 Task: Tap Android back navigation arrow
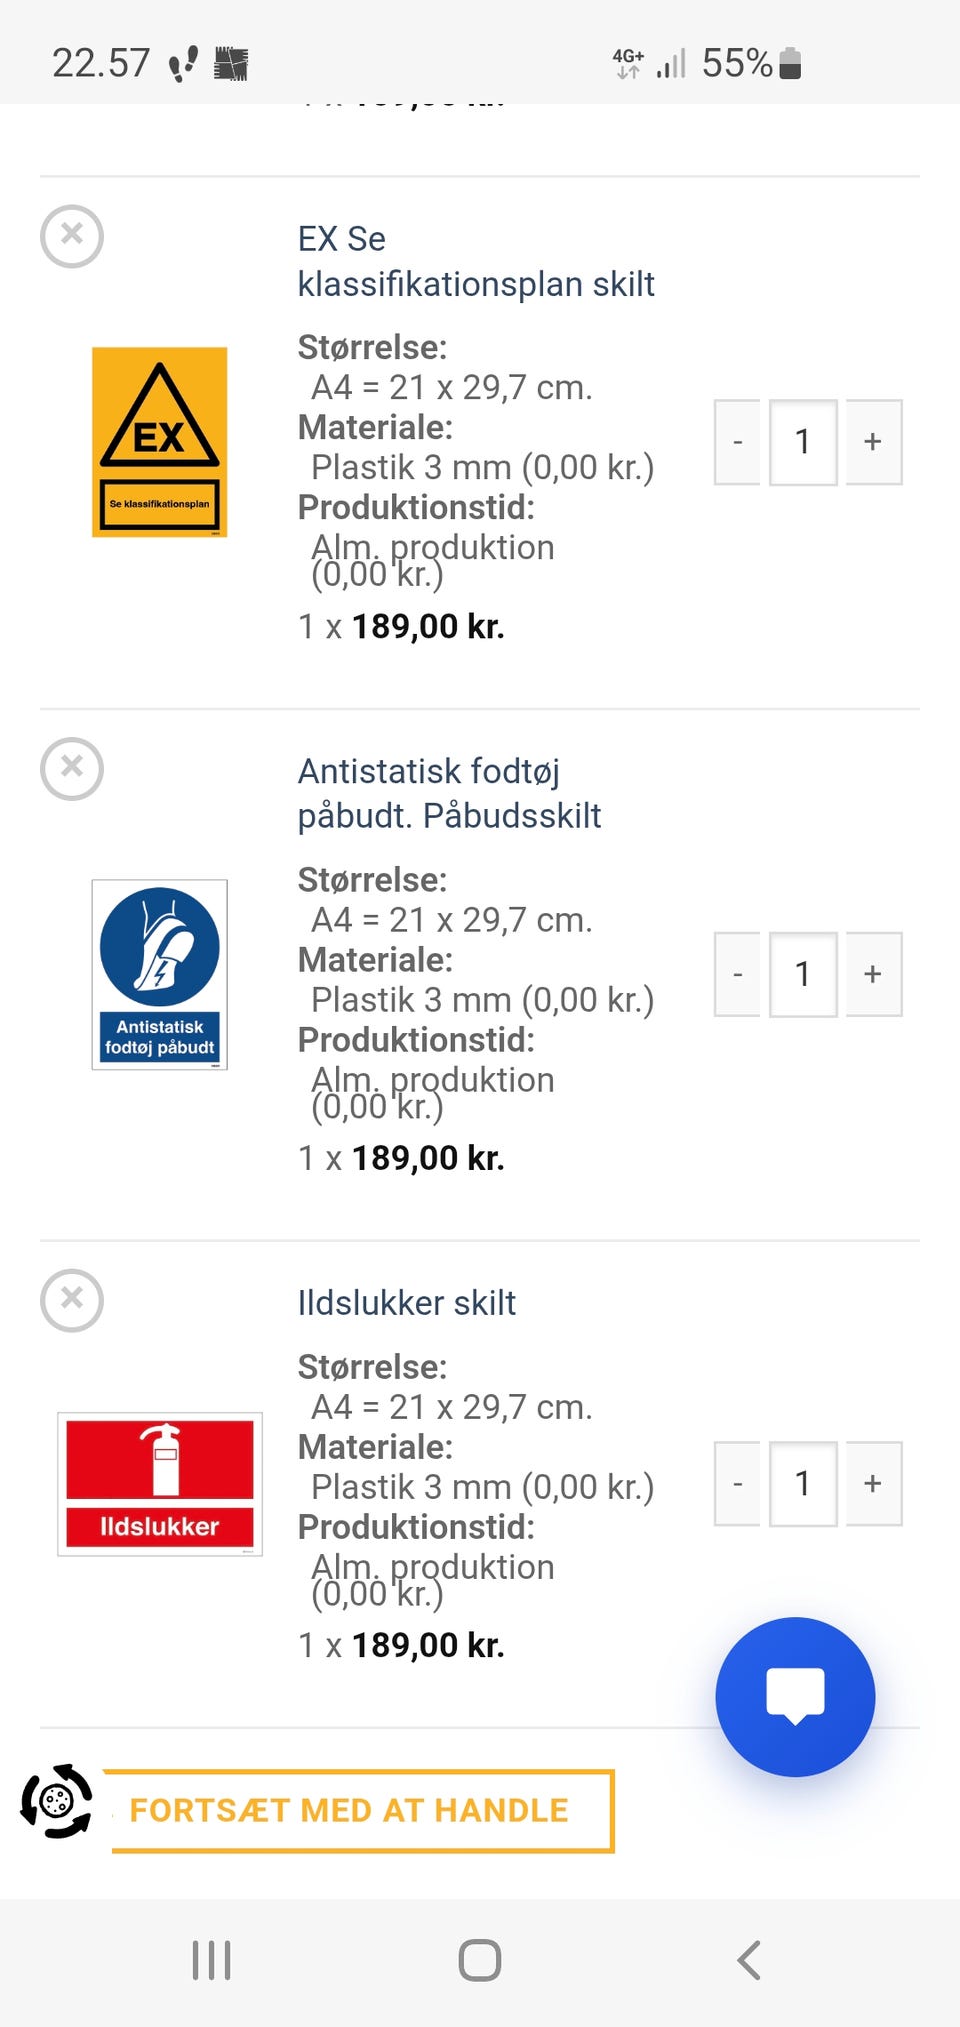[x=749, y=1960]
